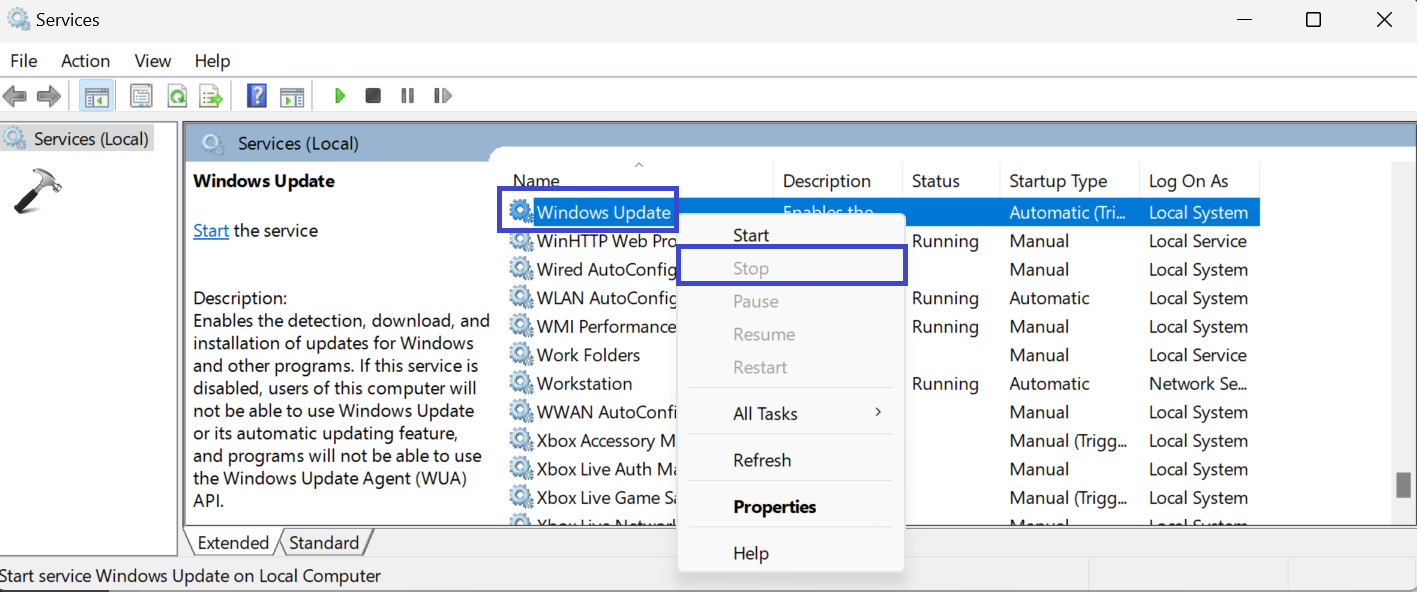The image size is (1417, 592).
Task: Open the View menu in menu bar
Action: point(153,61)
